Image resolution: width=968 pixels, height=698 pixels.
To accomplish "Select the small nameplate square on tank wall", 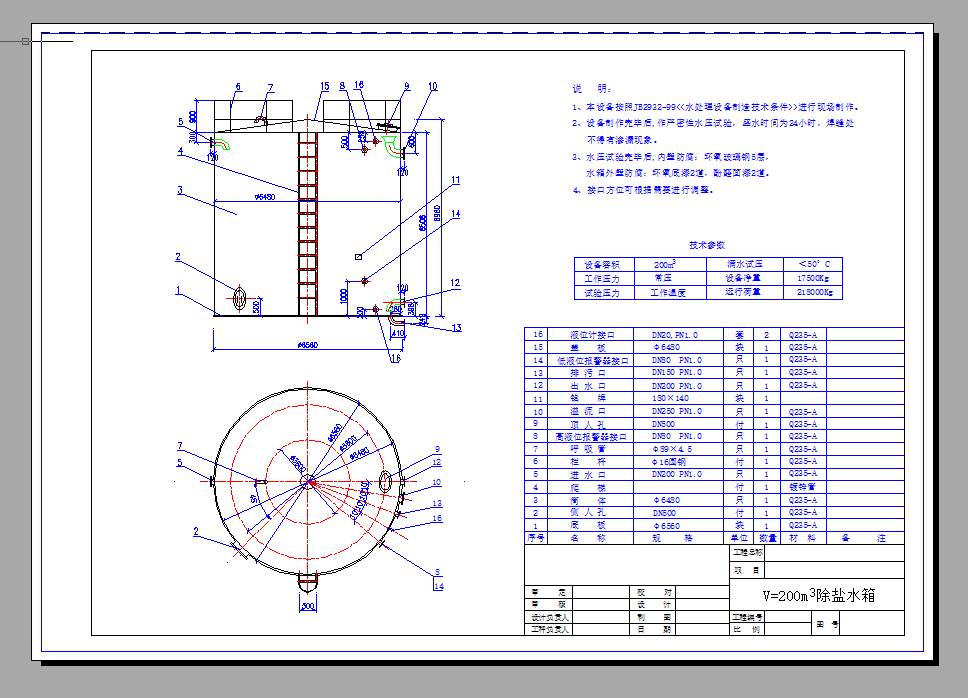I will [358, 258].
